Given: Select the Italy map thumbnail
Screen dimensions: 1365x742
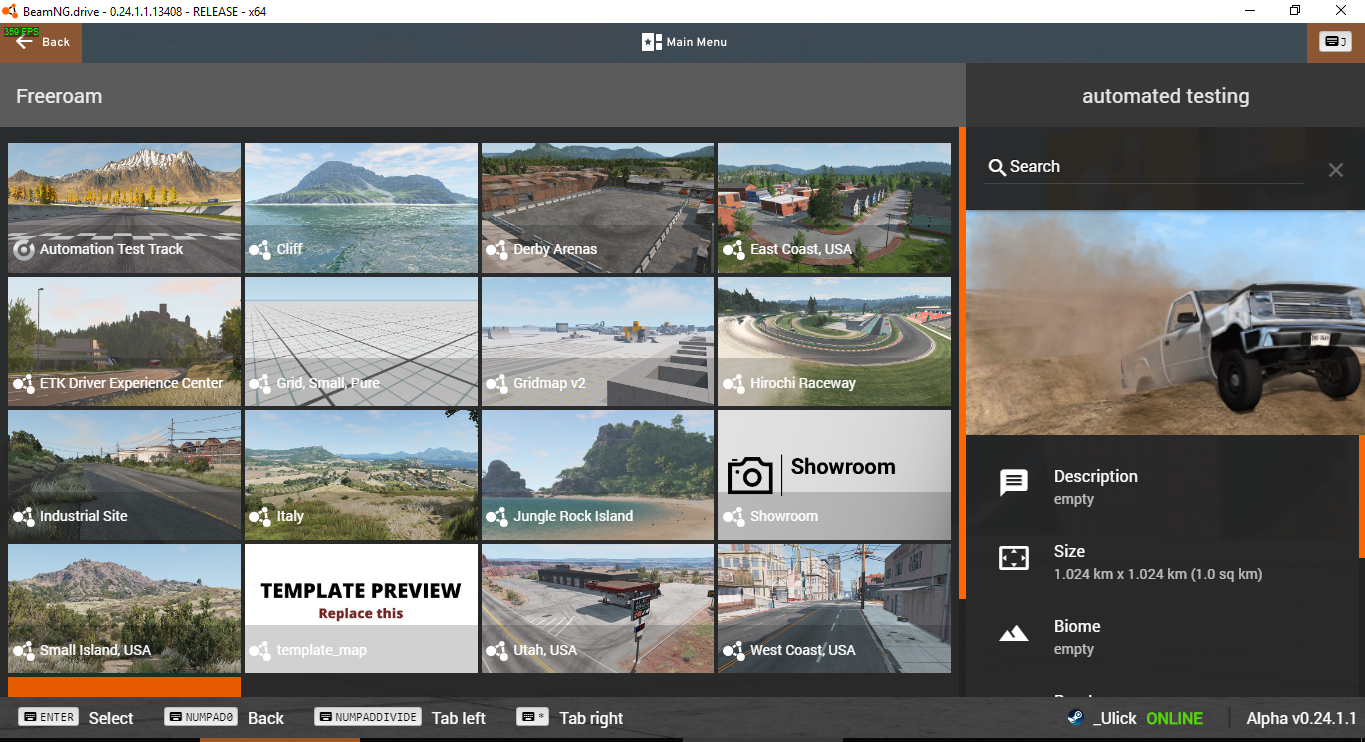Looking at the screenshot, I should point(361,475).
